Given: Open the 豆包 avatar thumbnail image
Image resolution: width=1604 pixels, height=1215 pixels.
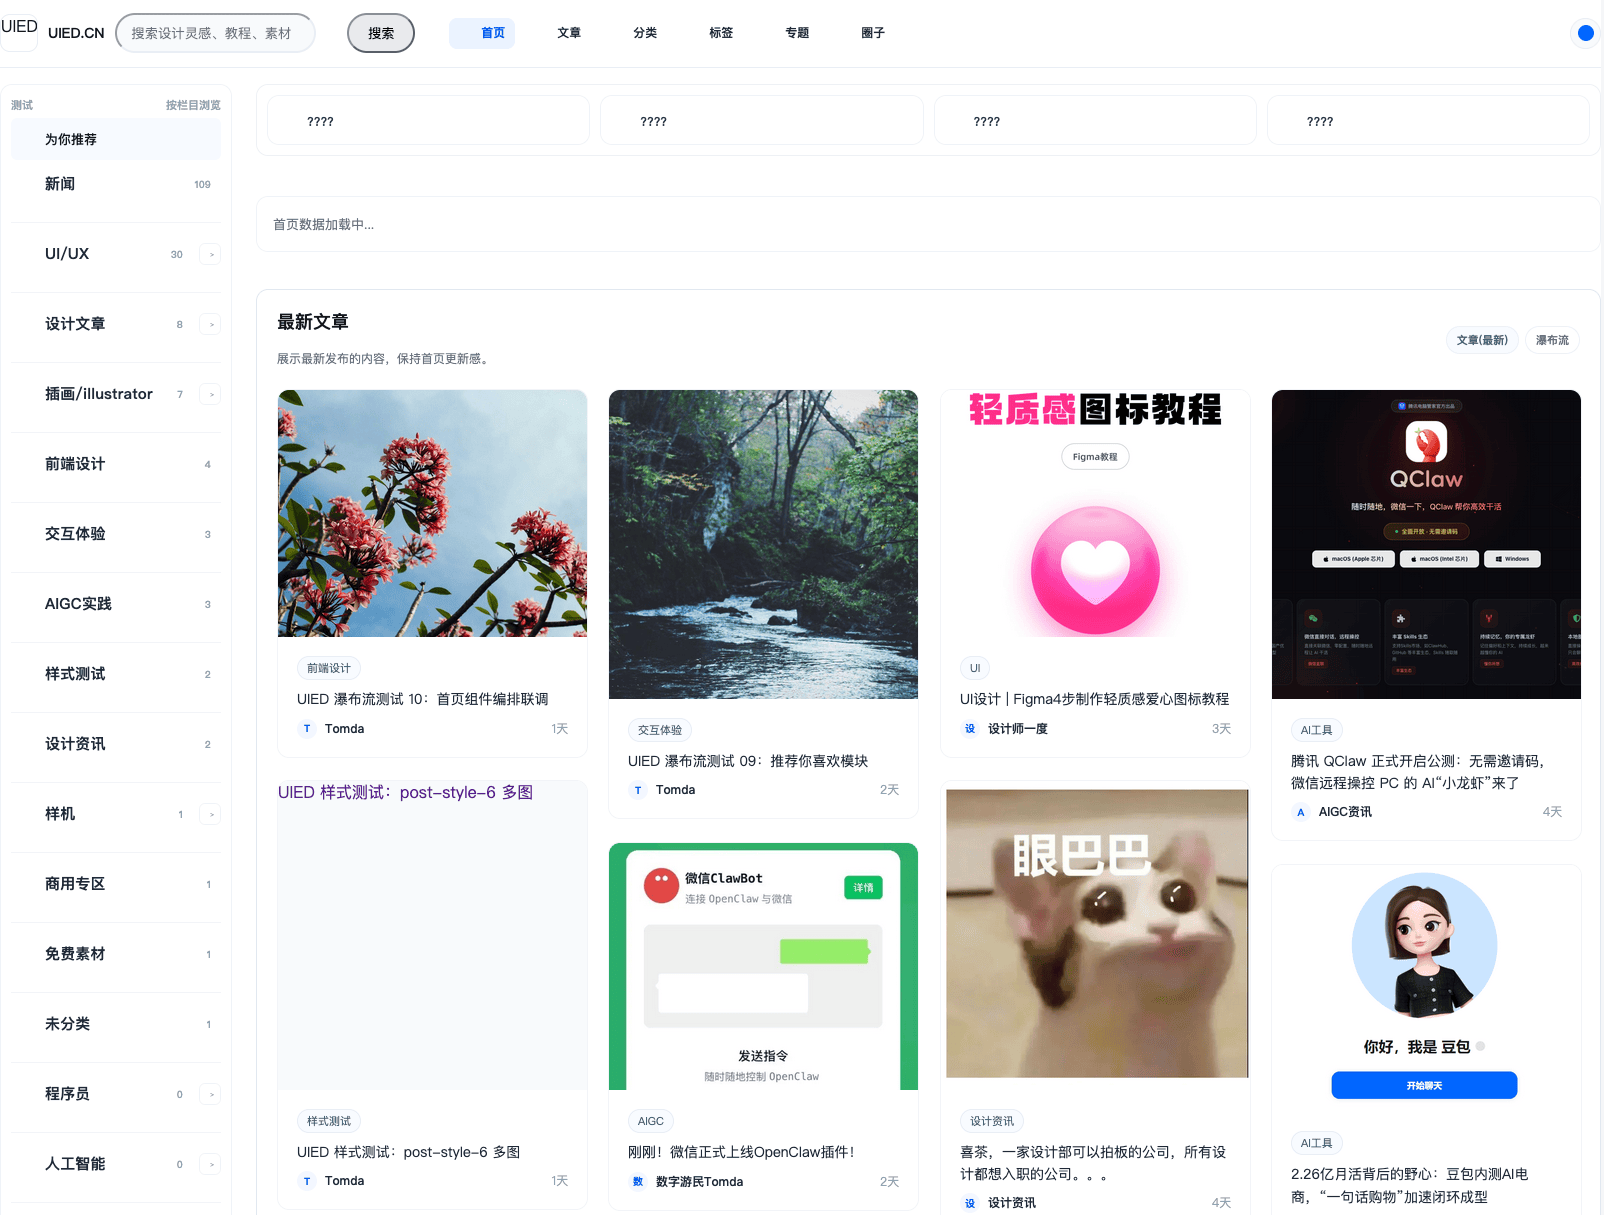Looking at the screenshot, I should pos(1426,988).
